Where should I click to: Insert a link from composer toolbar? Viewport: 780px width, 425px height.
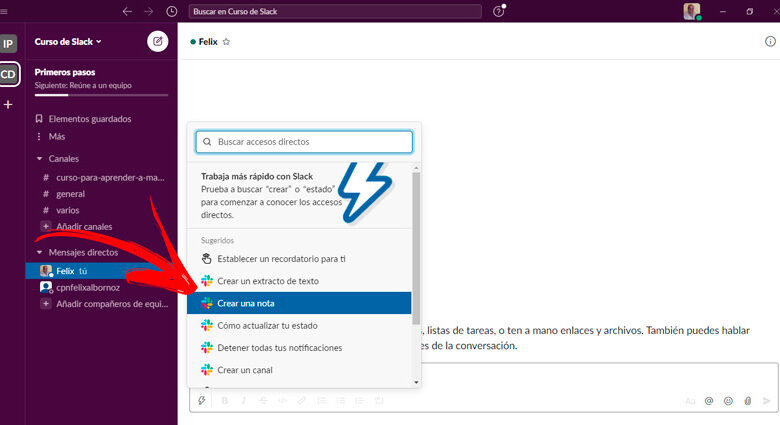tap(301, 401)
